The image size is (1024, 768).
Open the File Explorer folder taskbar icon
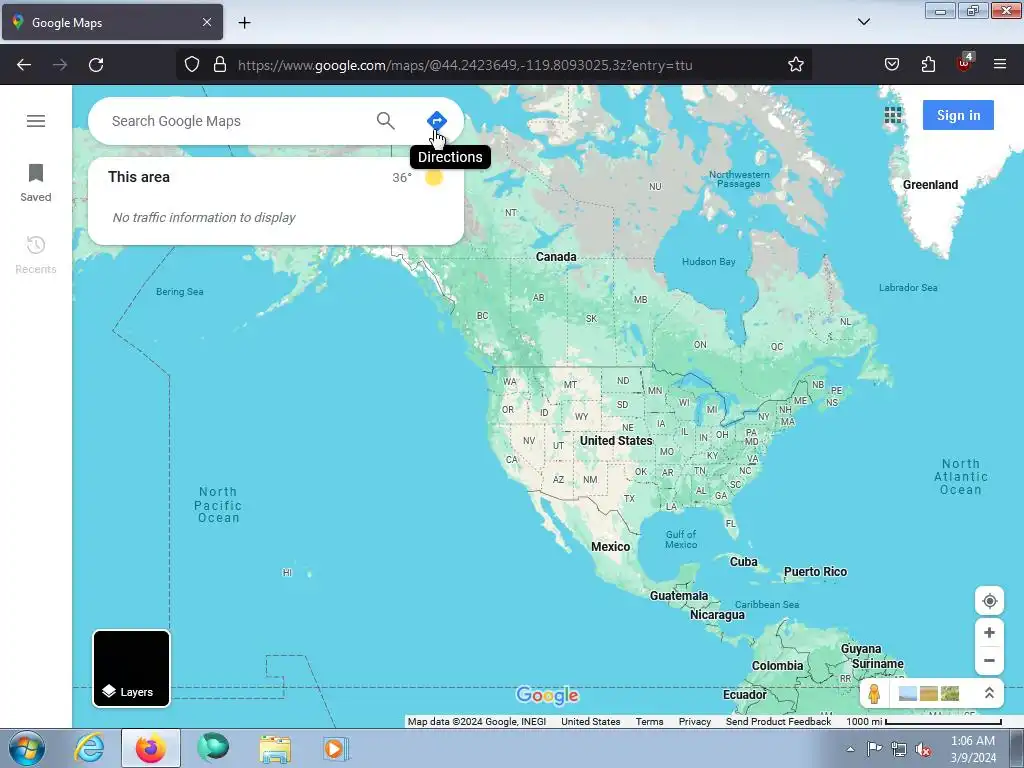275,748
